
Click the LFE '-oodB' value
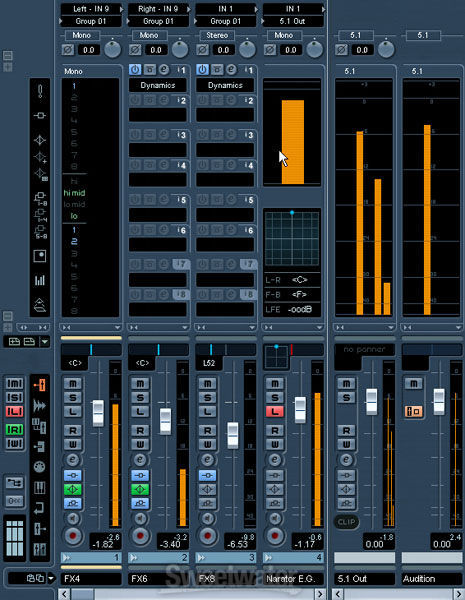pos(300,309)
